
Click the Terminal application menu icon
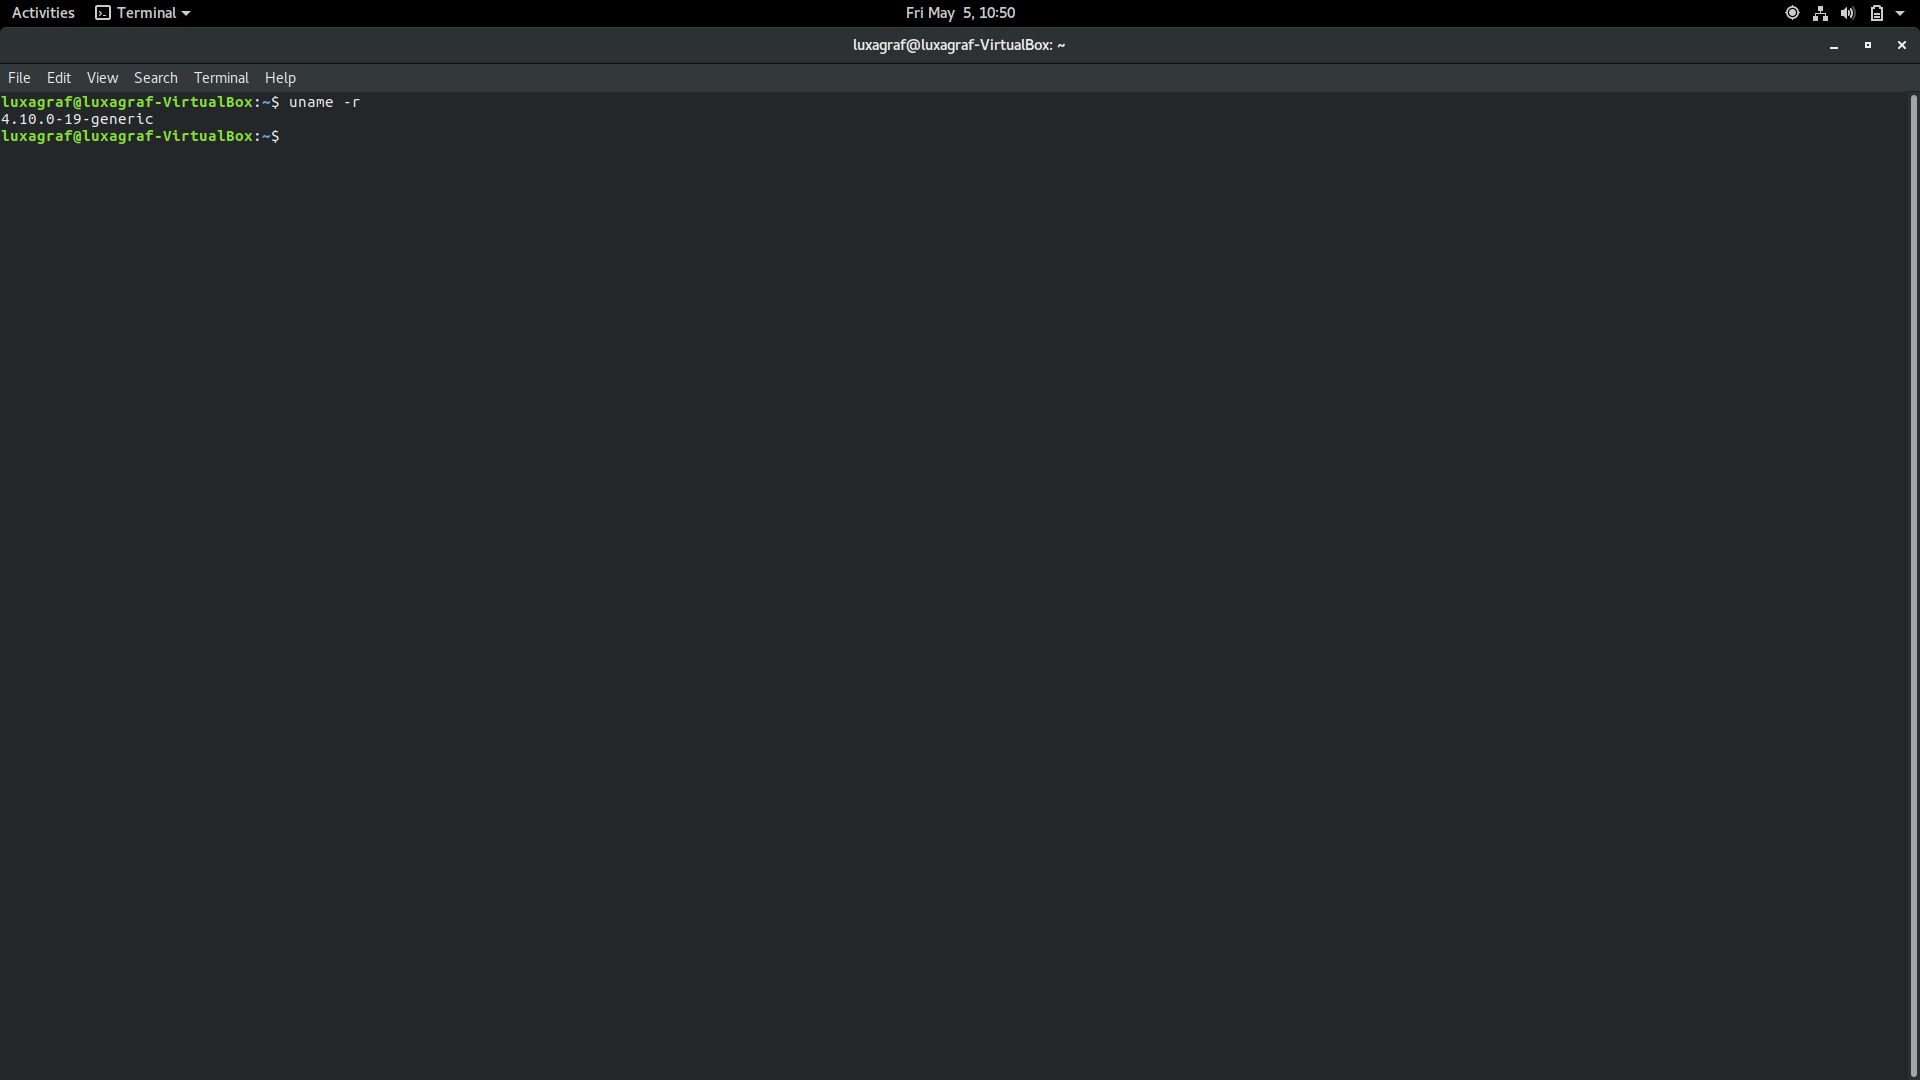(103, 12)
